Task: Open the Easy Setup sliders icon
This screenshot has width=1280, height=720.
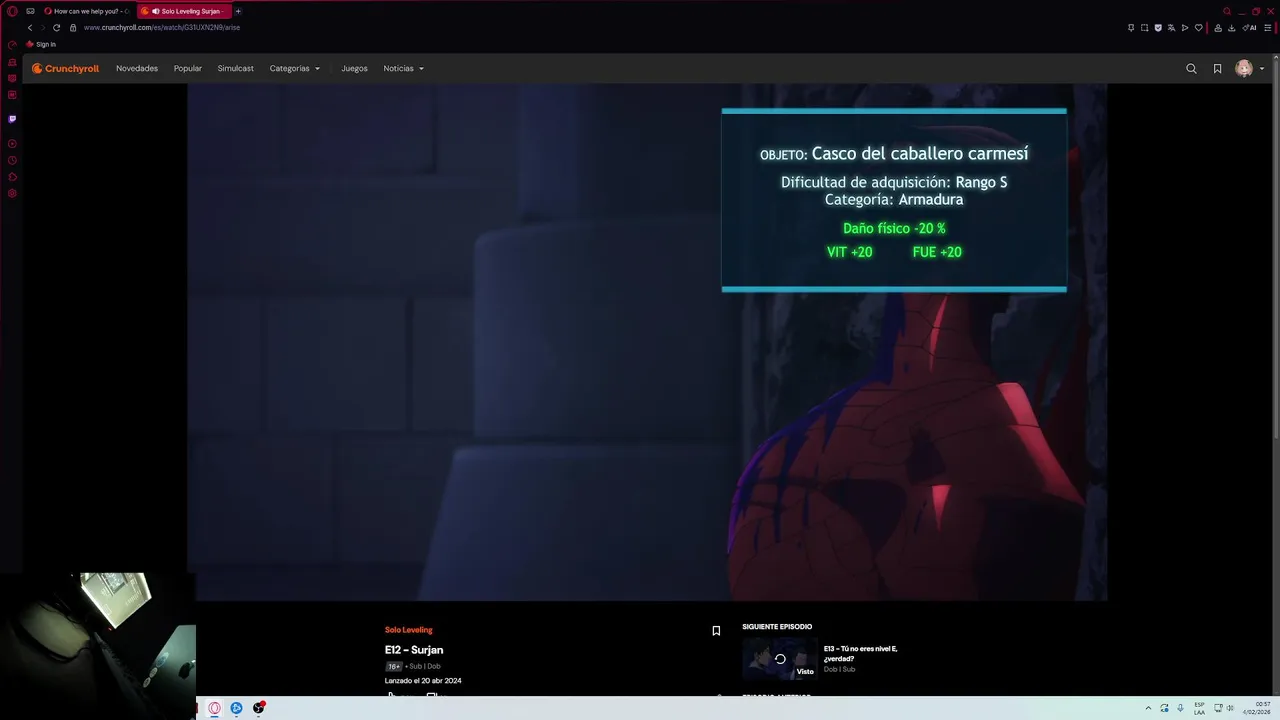Action: (x=1267, y=28)
